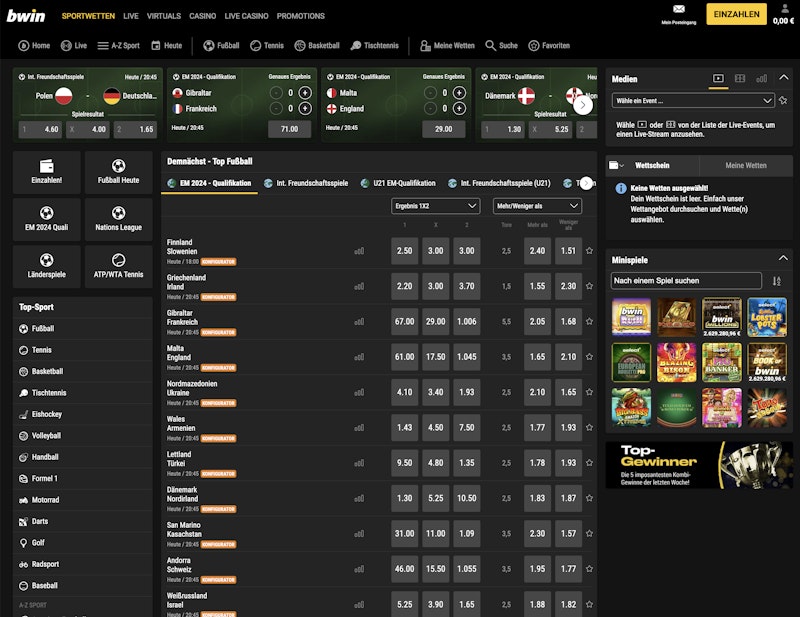The height and width of the screenshot is (617, 800).
Task: Open the Posteingang envelope icon
Action: 679,9
